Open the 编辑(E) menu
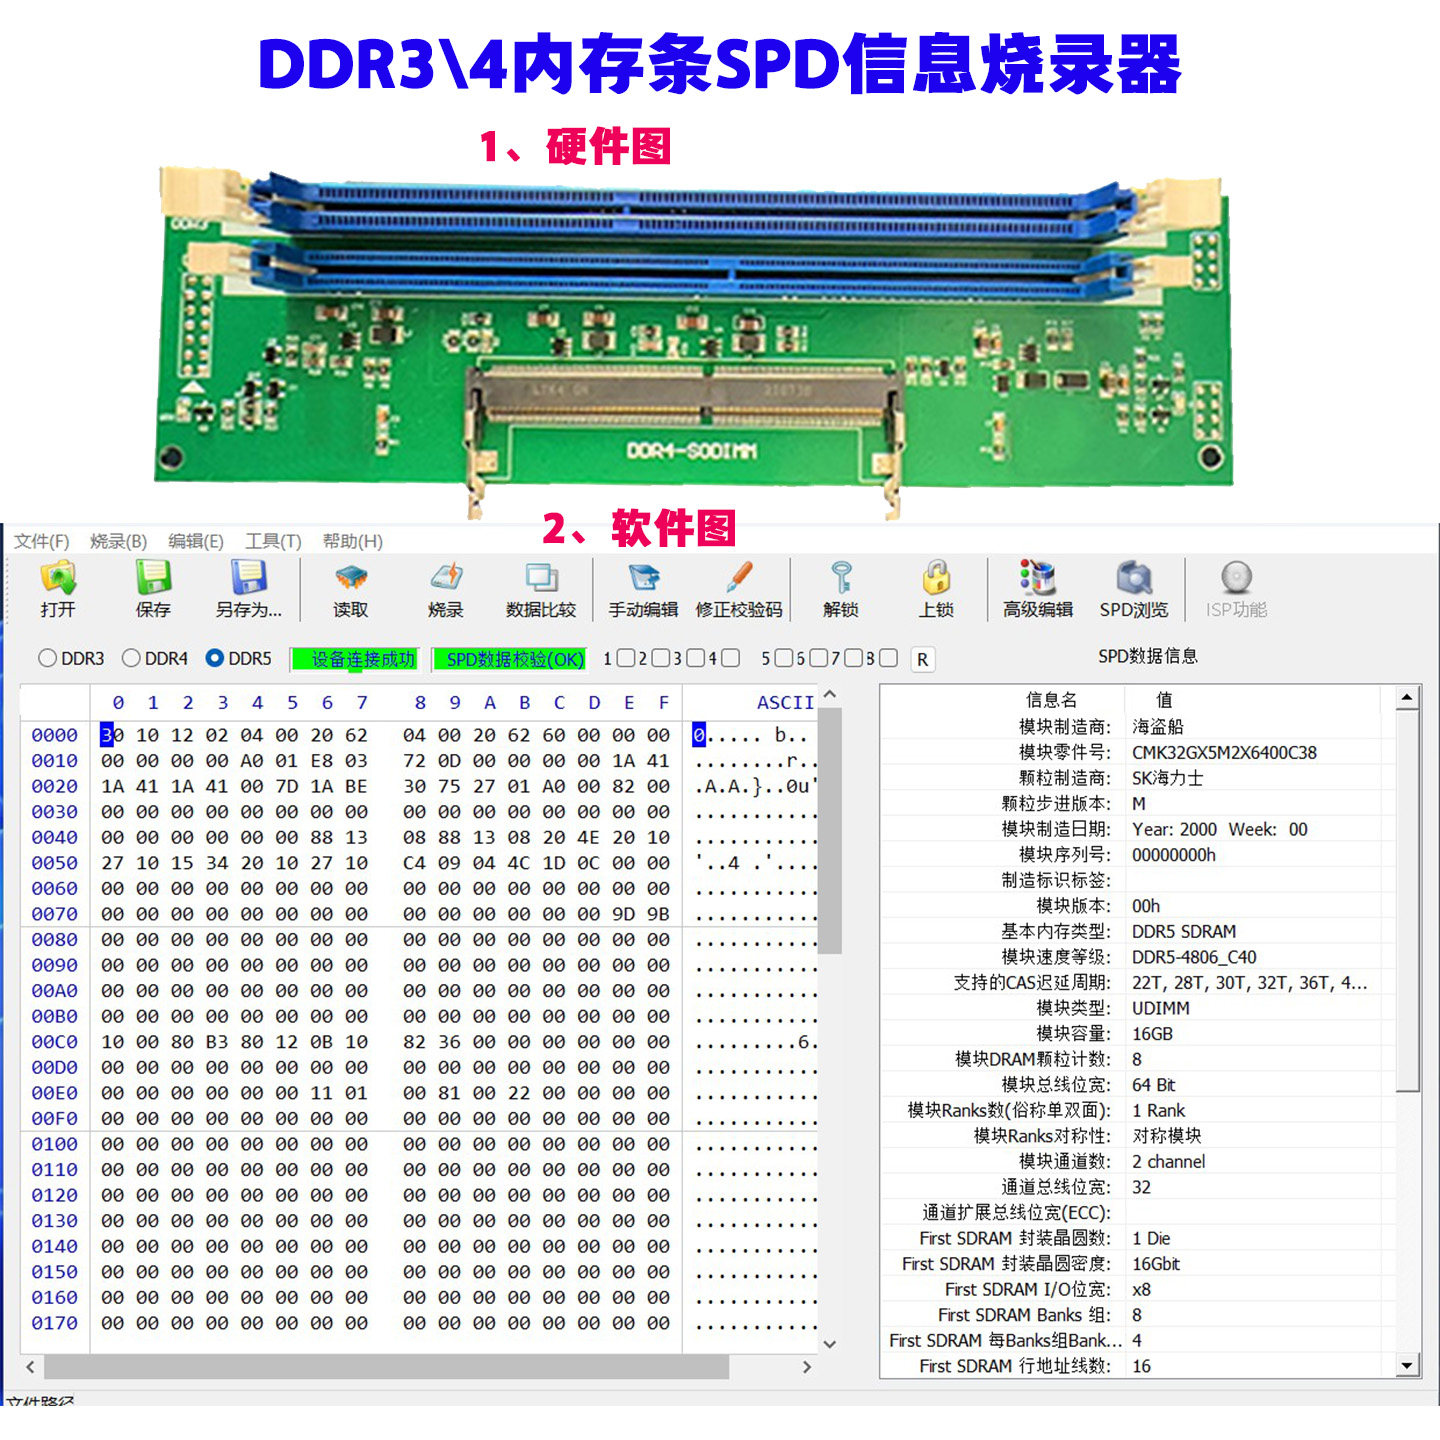This screenshot has width=1440, height=1440. (x=196, y=541)
